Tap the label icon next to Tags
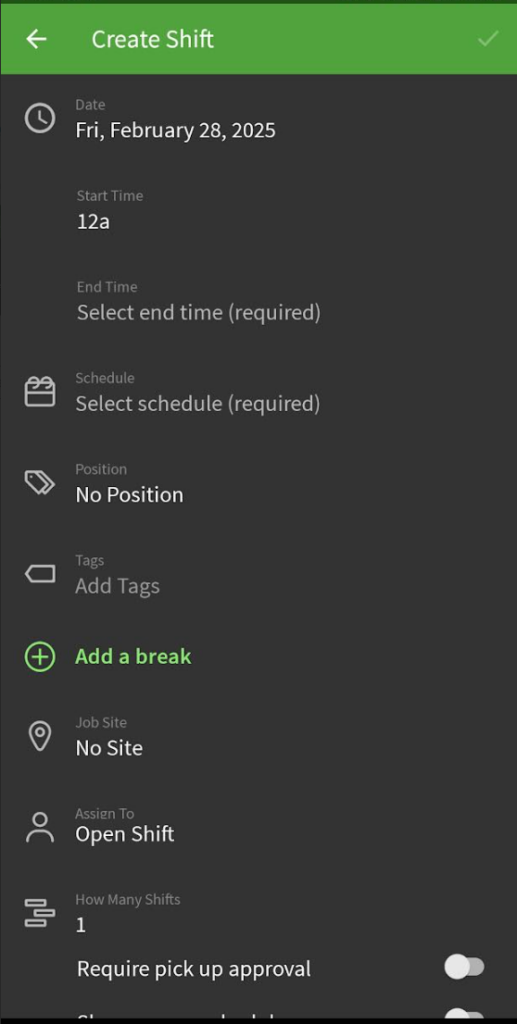517x1024 pixels. pos(40,574)
